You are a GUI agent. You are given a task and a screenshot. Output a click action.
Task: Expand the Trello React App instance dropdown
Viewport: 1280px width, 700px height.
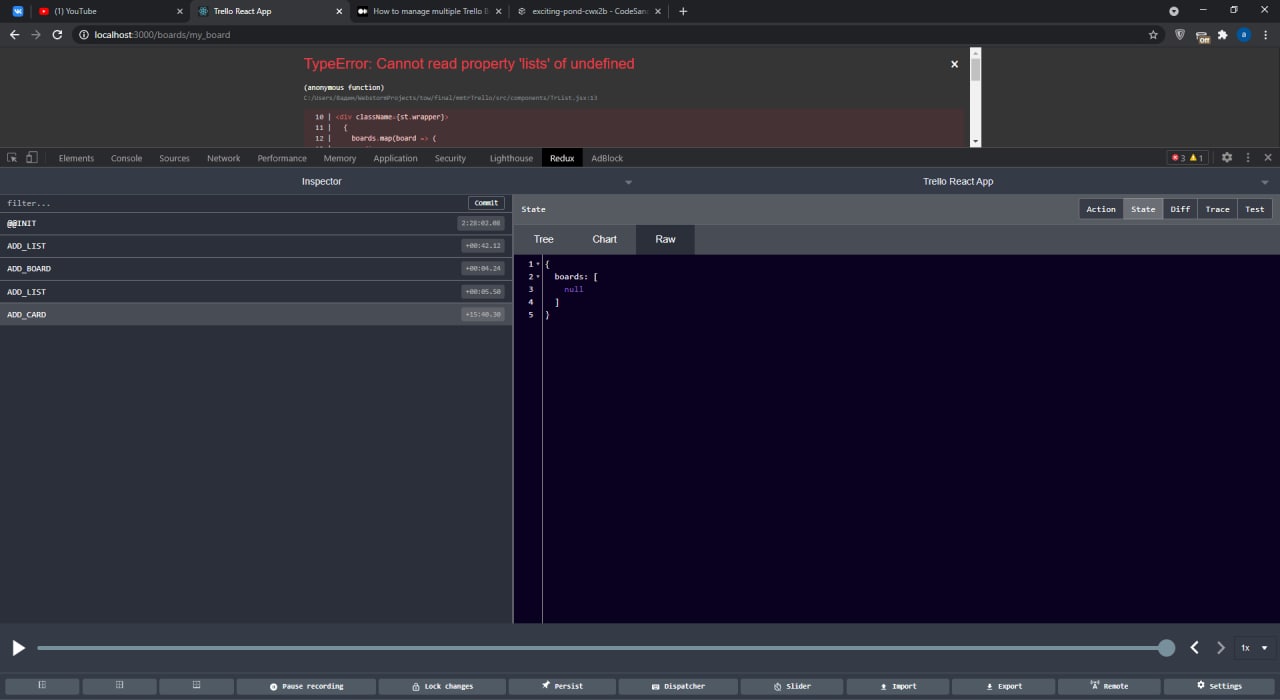pos(1264,182)
